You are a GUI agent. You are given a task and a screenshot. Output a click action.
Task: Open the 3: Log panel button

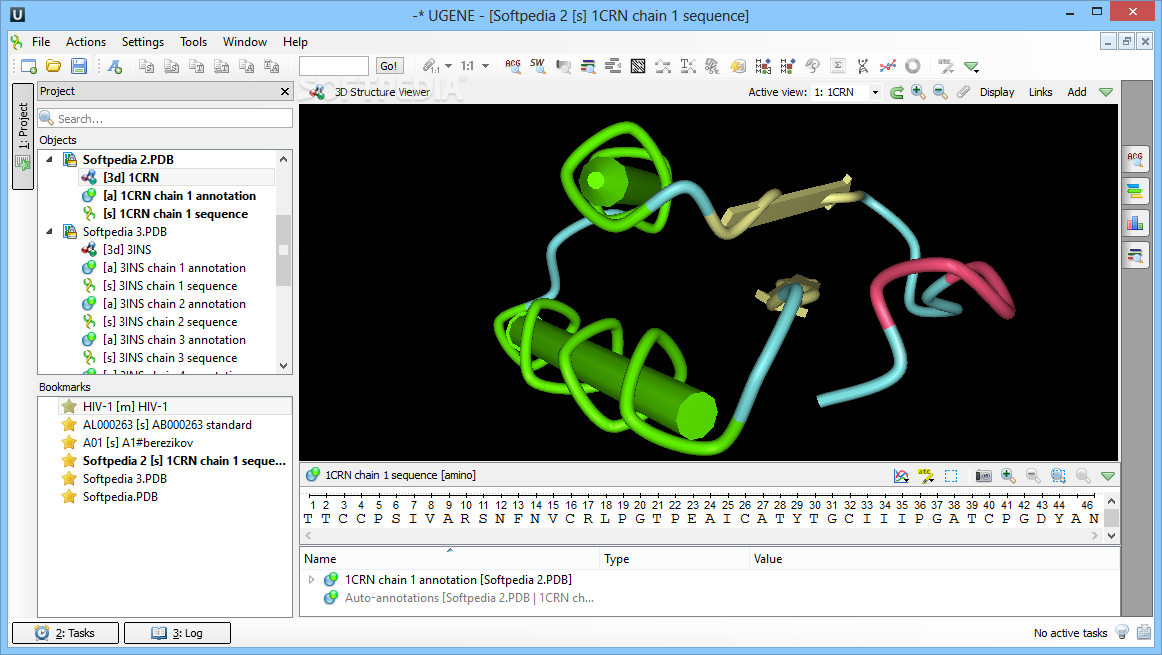[x=177, y=633]
